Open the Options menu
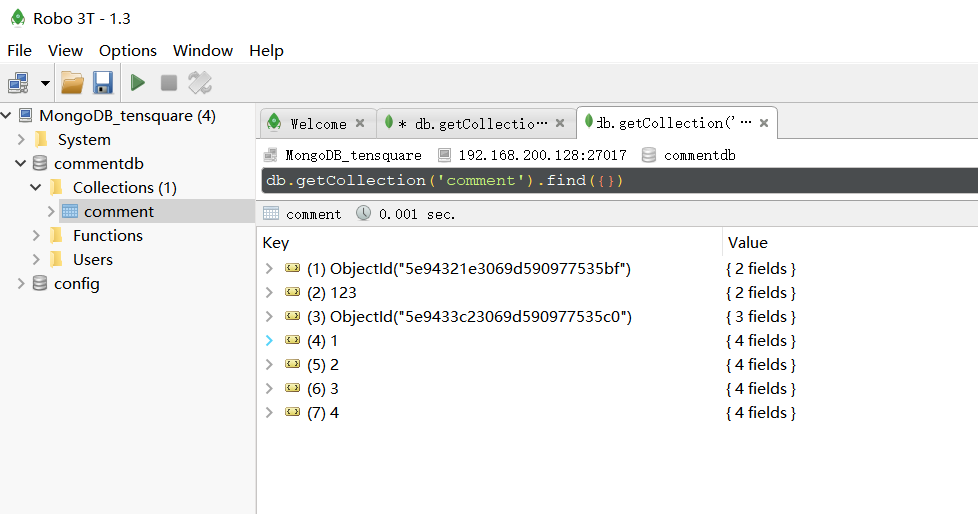 pyautogui.click(x=128, y=51)
